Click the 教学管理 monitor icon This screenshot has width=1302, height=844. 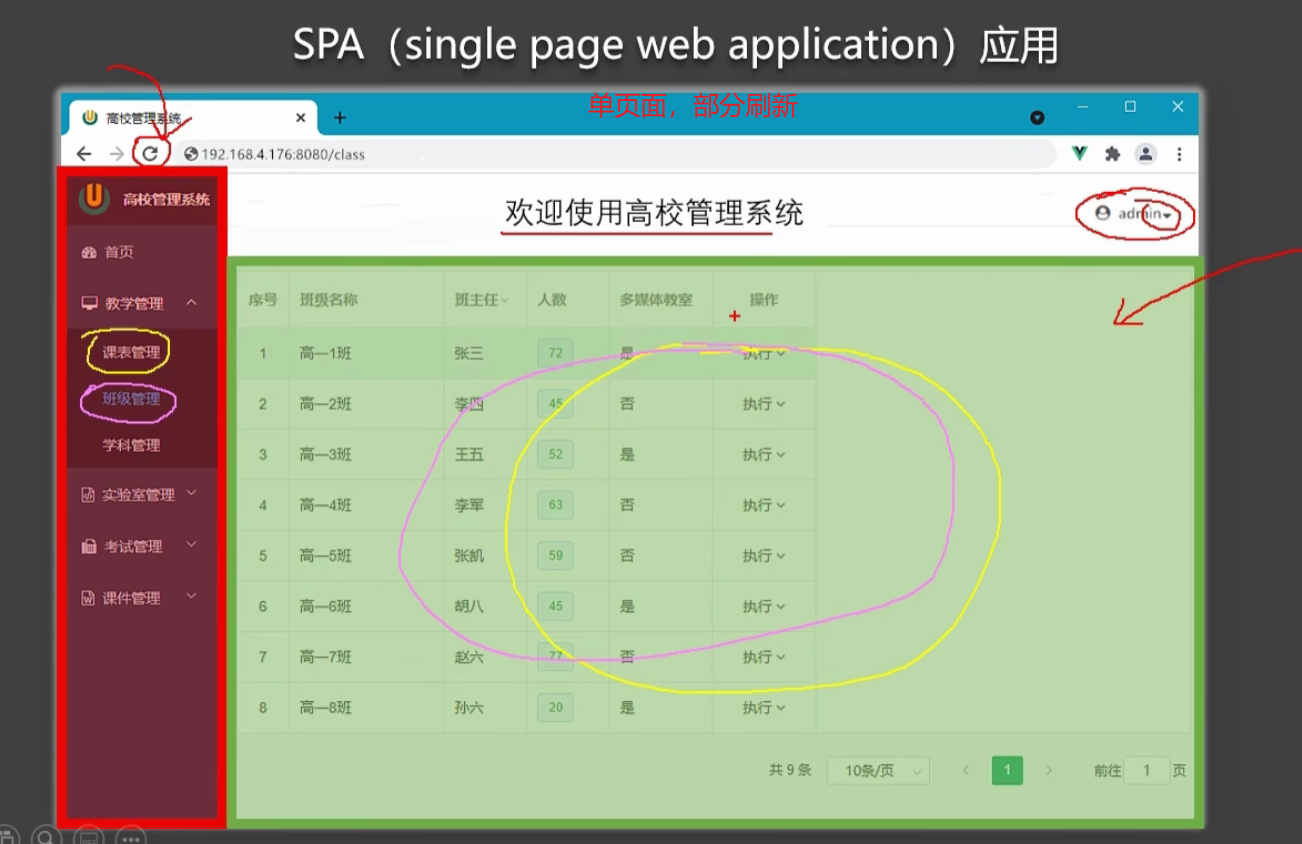[89, 303]
